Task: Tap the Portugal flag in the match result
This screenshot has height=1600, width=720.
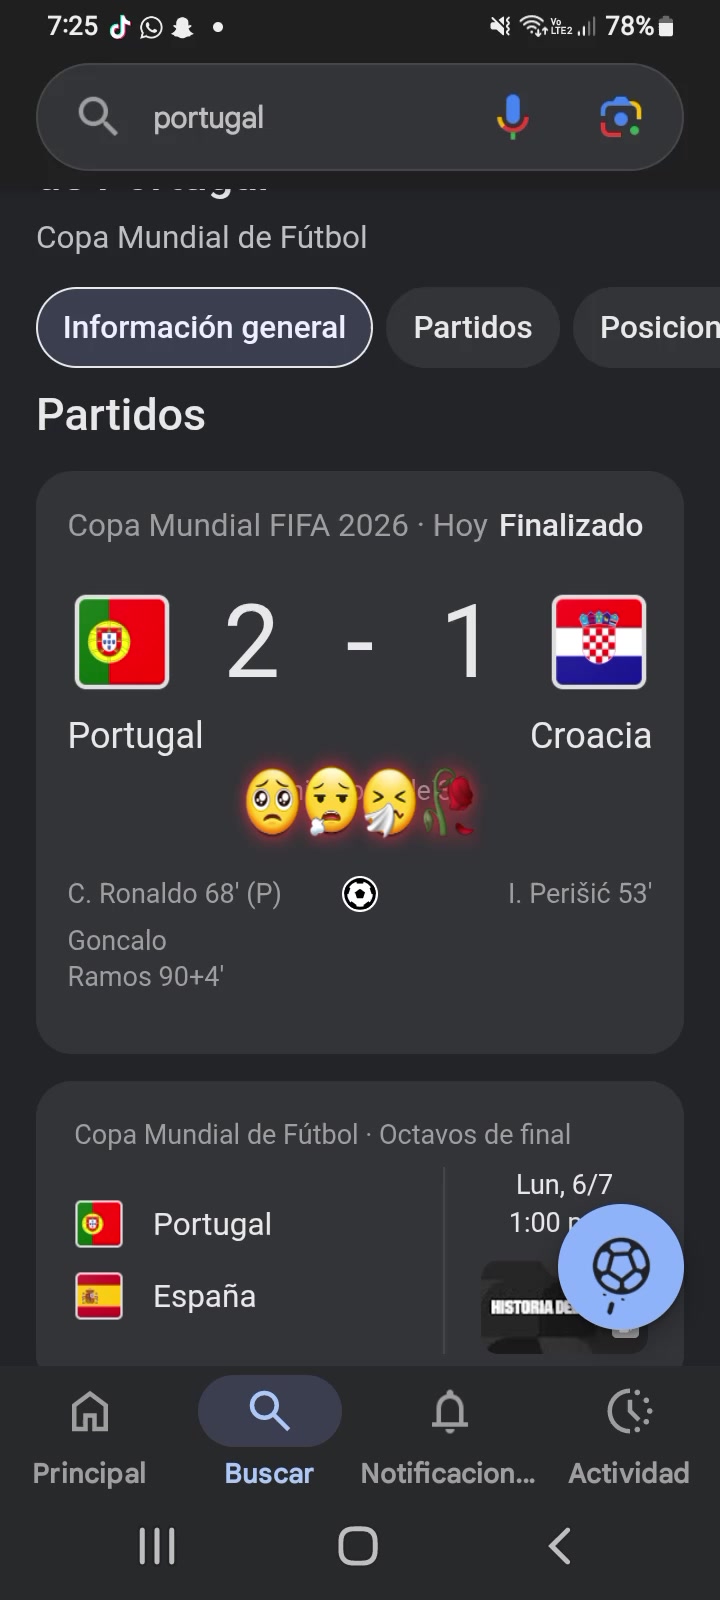Action: tap(122, 642)
